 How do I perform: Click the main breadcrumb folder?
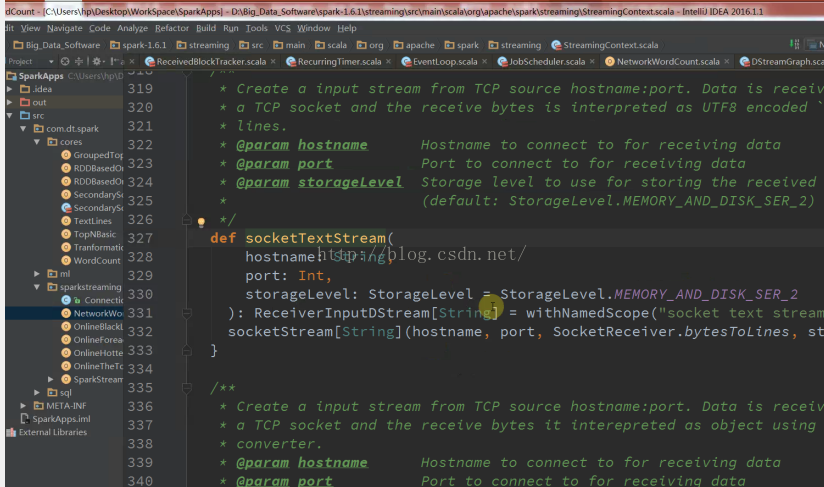click(289, 45)
